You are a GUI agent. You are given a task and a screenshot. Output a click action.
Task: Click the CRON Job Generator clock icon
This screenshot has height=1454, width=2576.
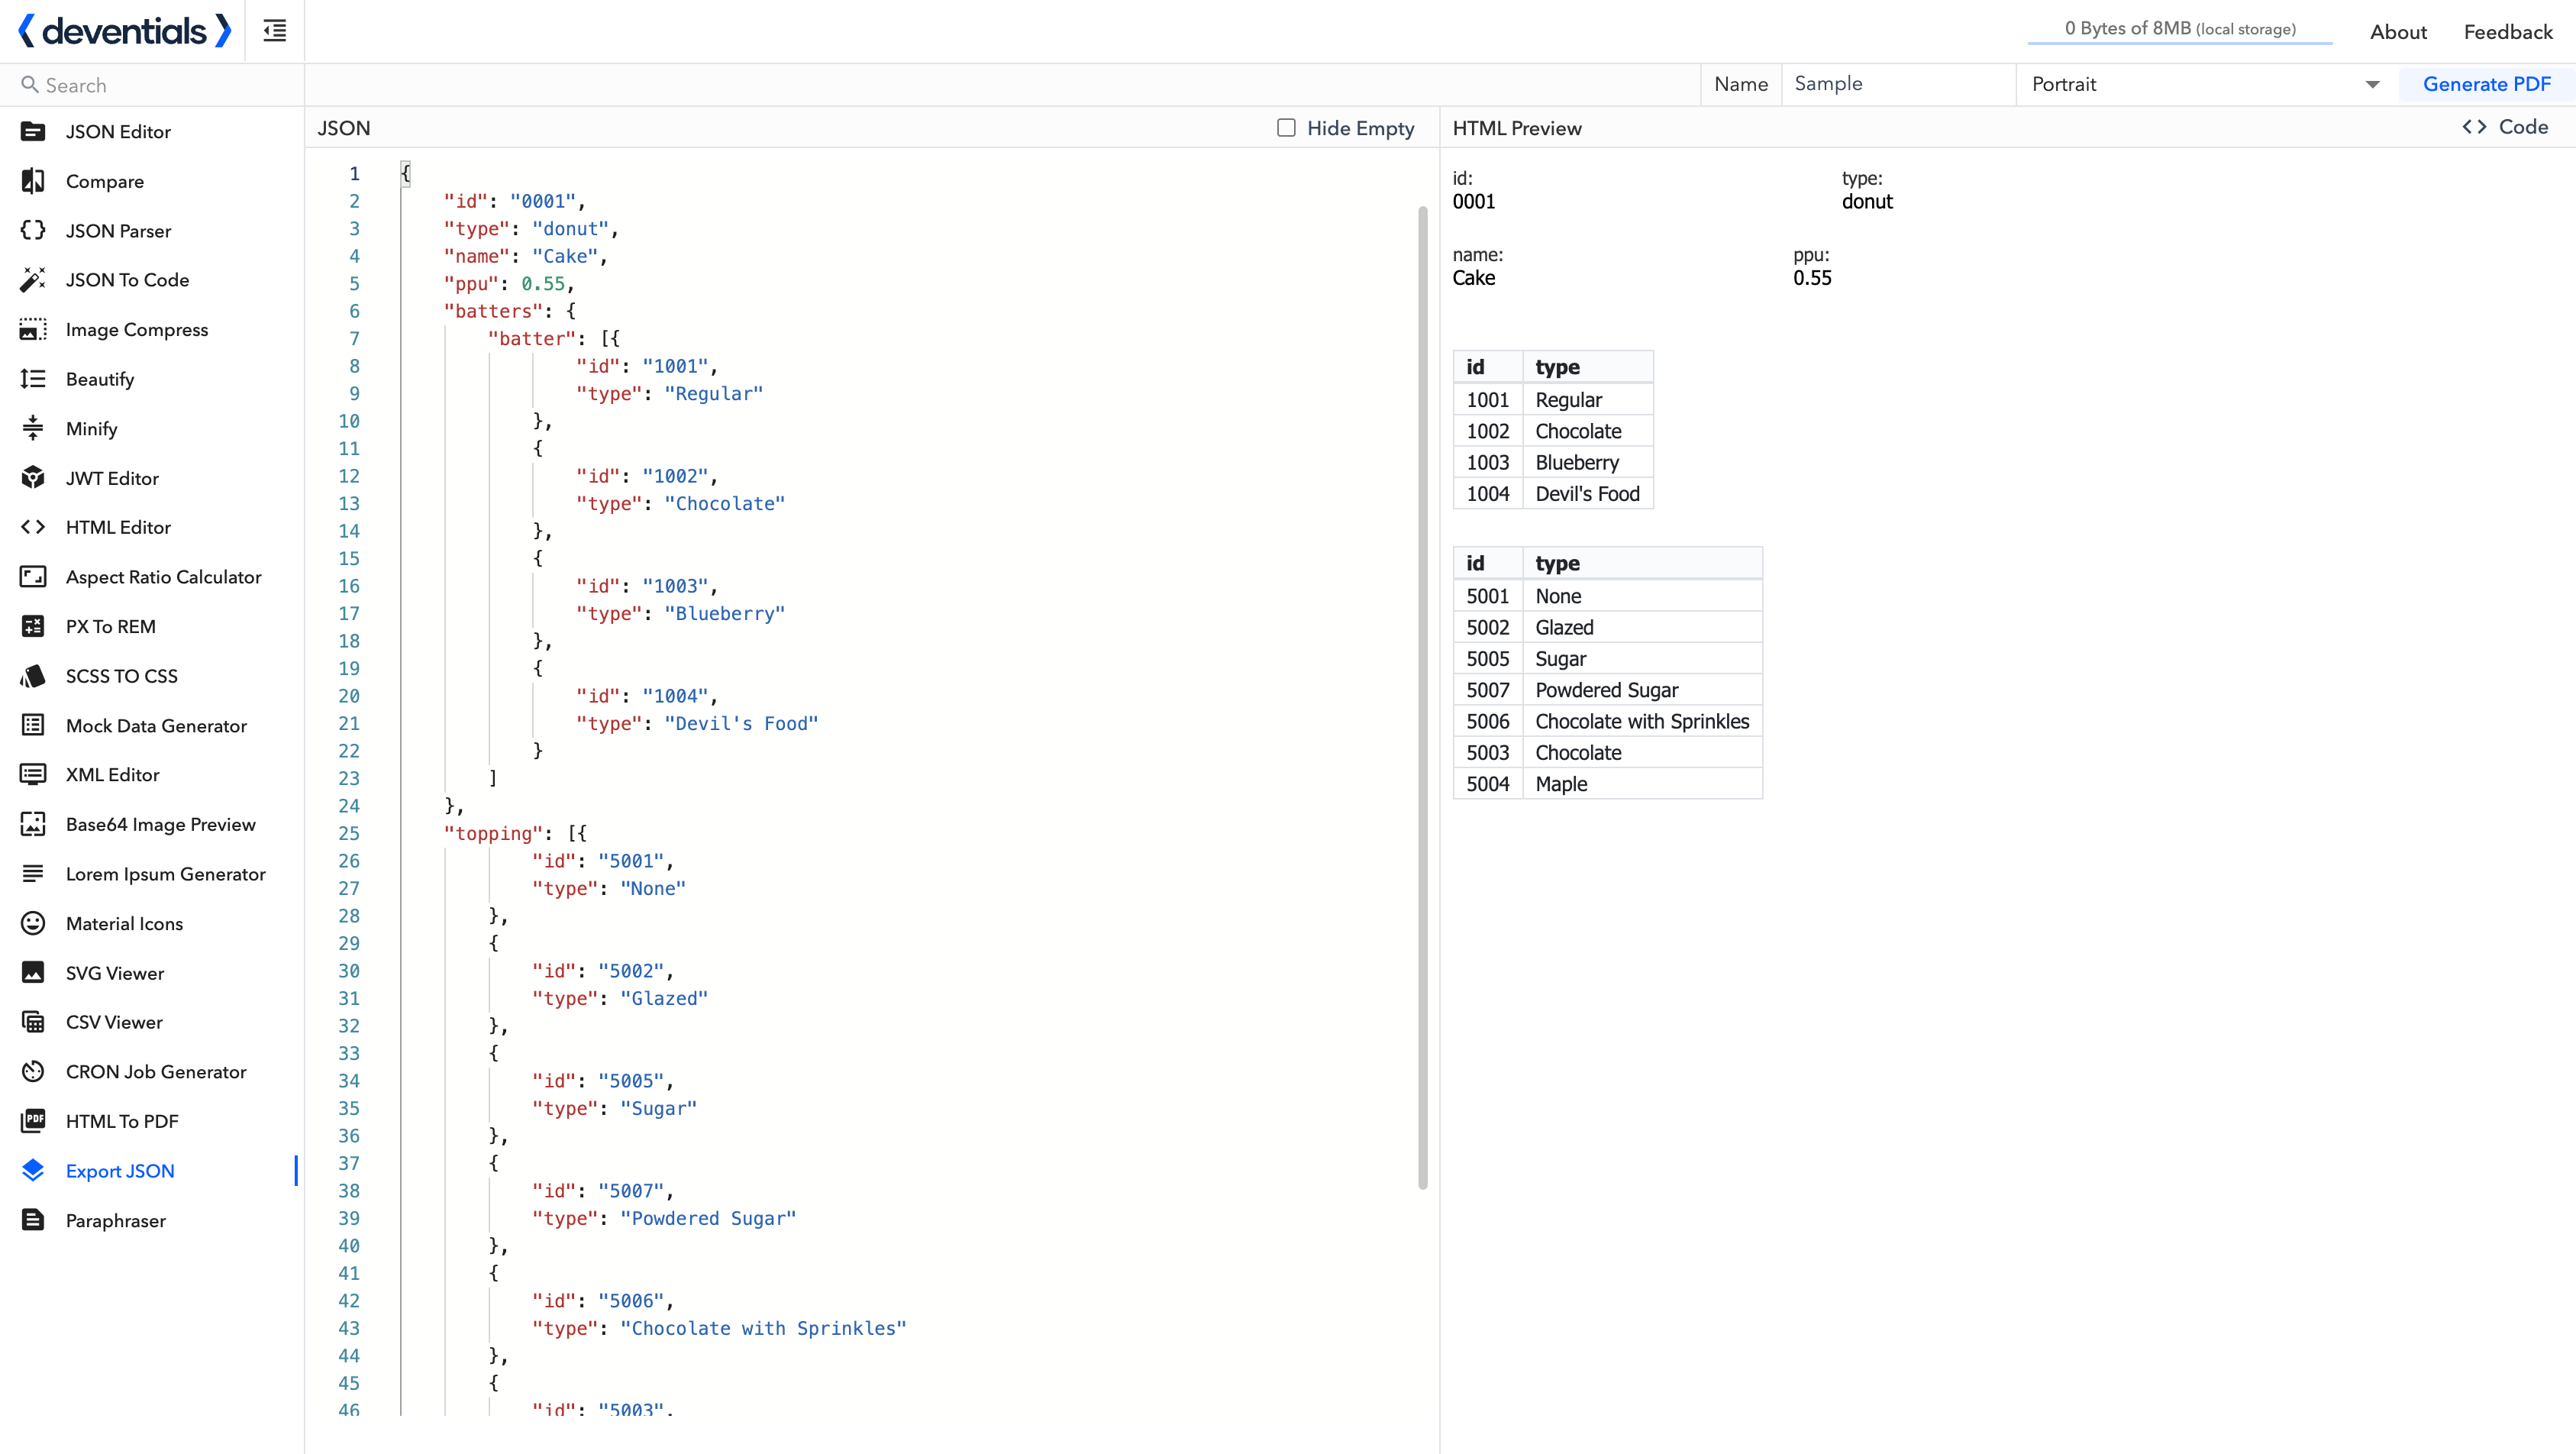[x=33, y=1072]
